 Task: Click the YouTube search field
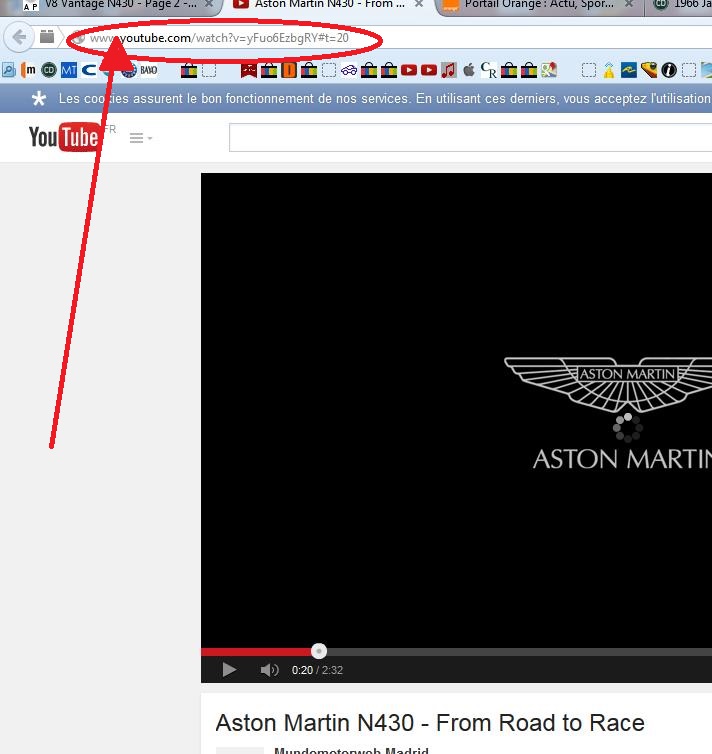pos(470,138)
